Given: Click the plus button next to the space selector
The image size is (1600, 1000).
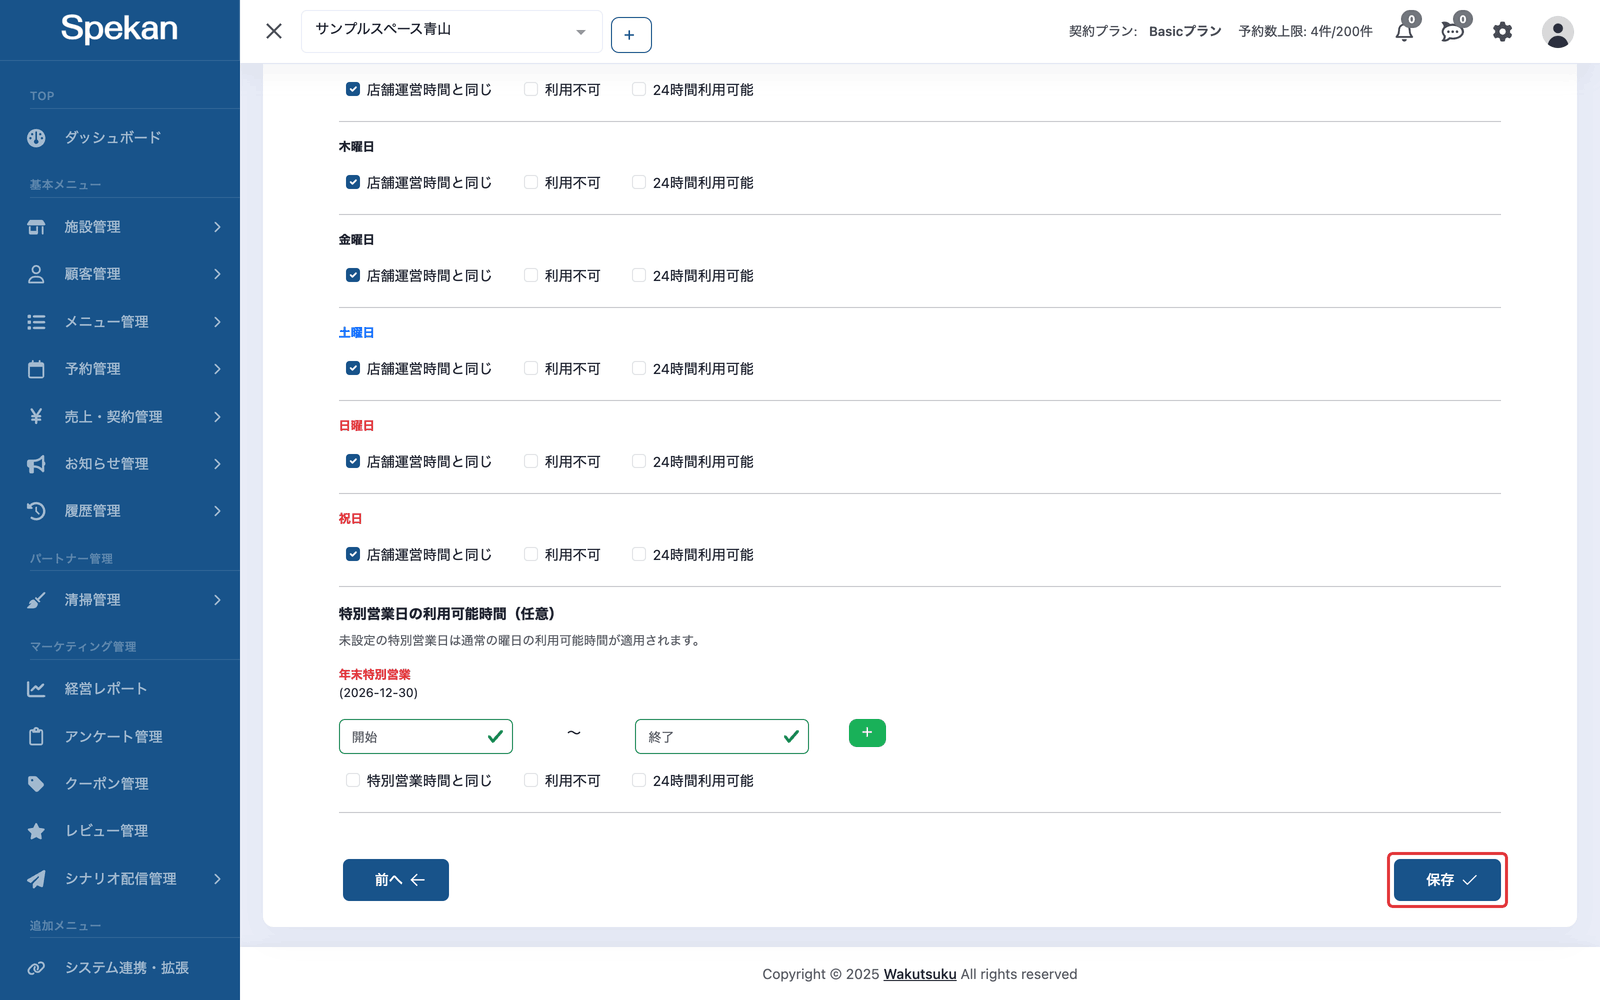Looking at the screenshot, I should point(631,35).
